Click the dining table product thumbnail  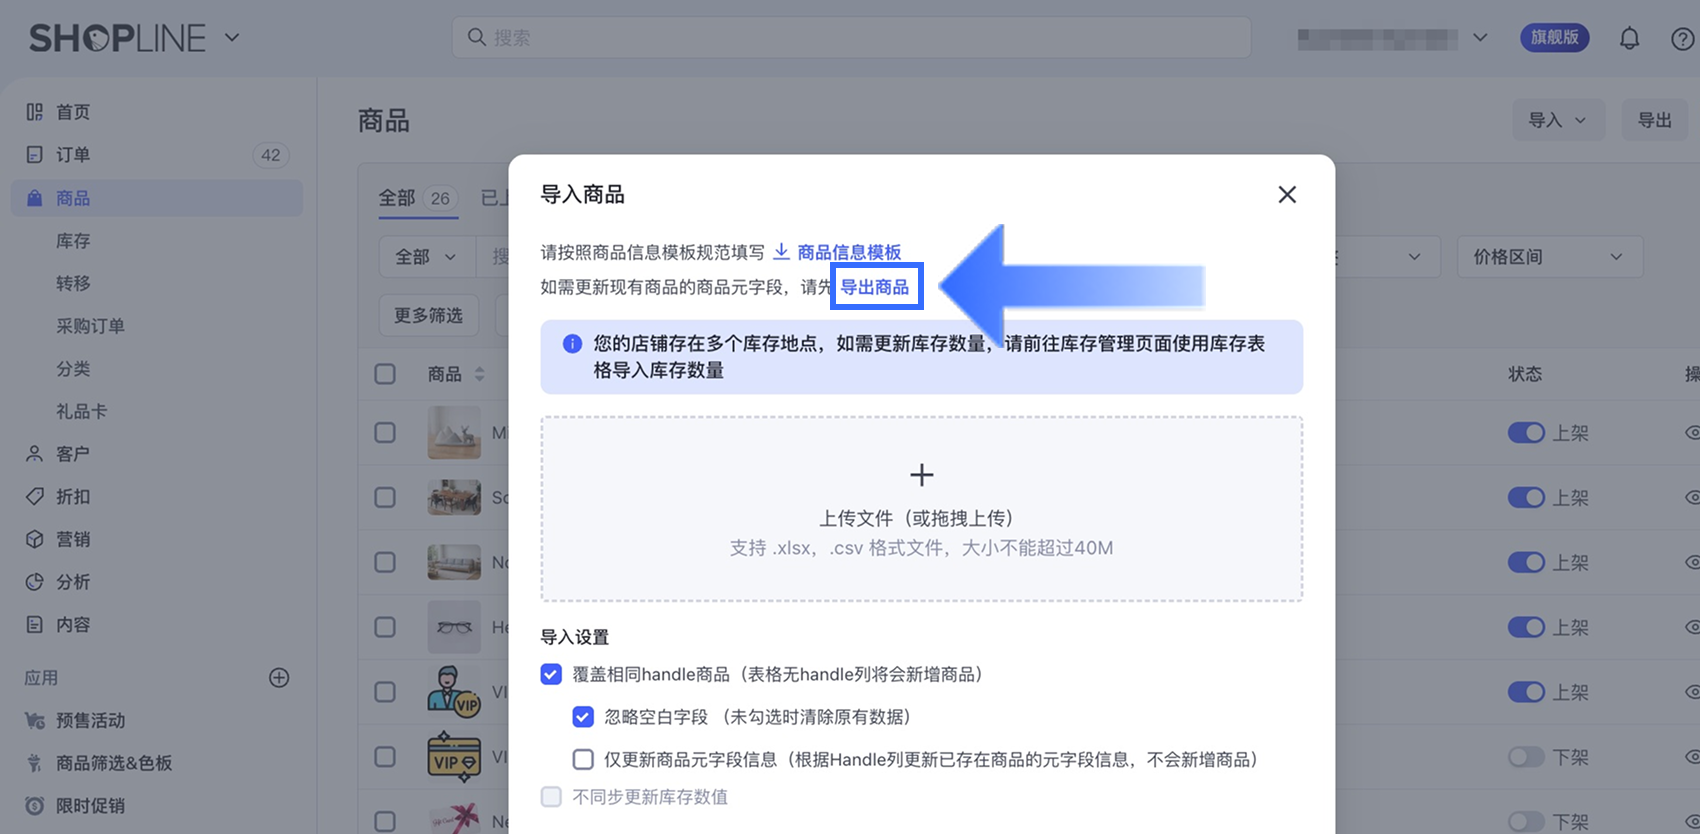point(454,497)
